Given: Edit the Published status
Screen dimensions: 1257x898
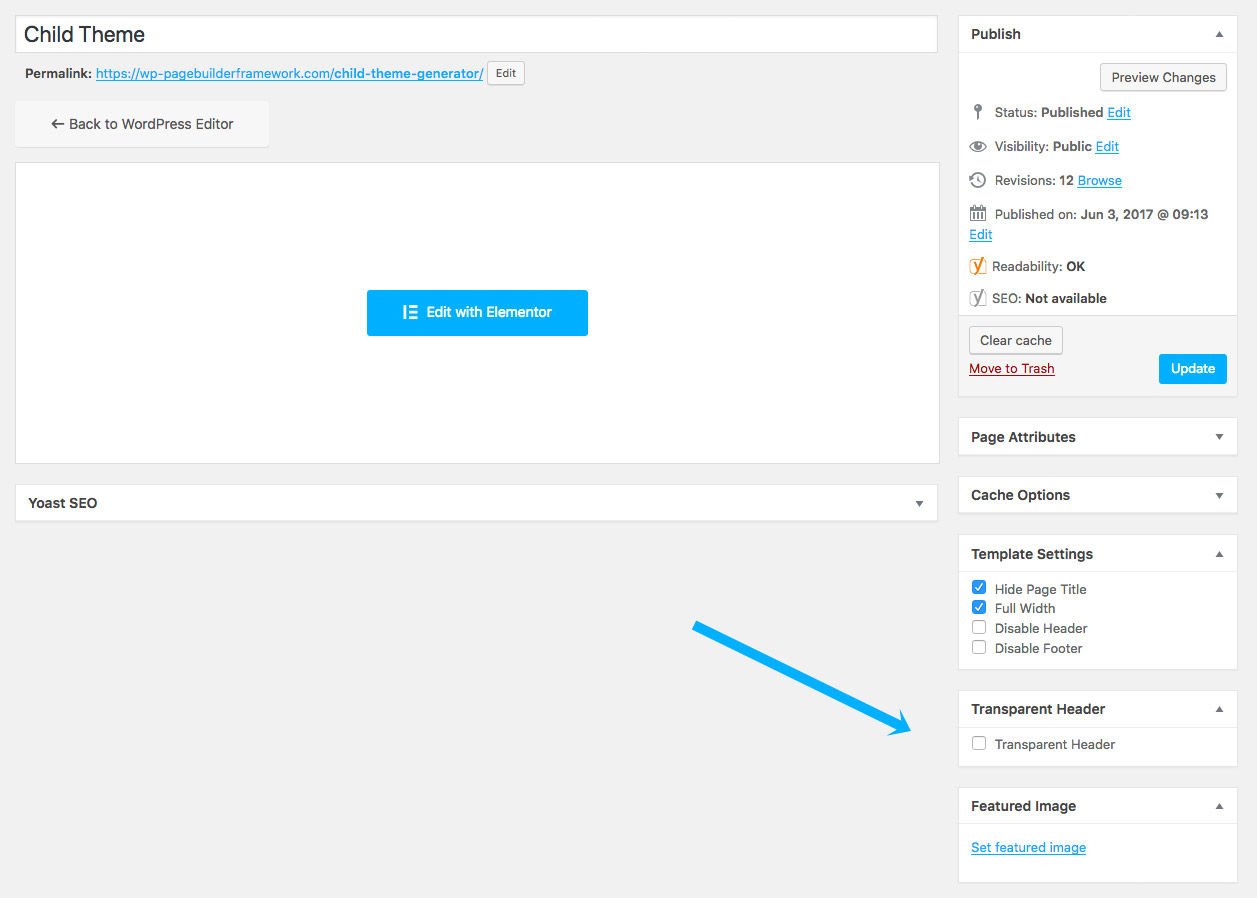Looking at the screenshot, I should point(1119,112).
